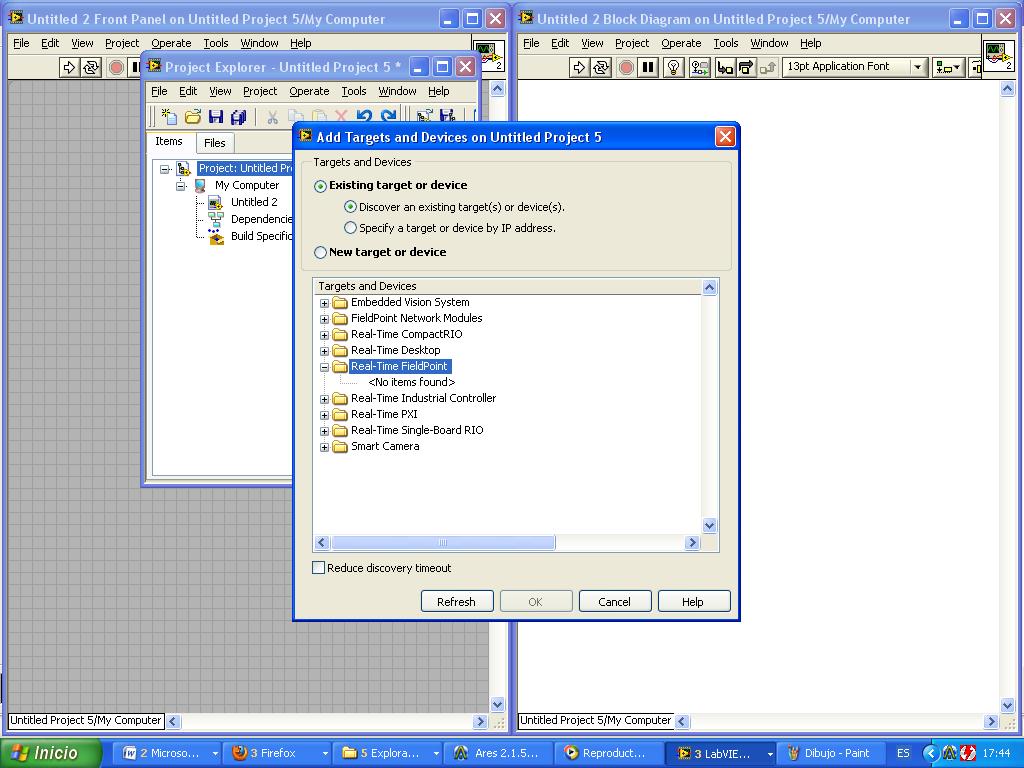Toggle Retain Wire Values icon
Image resolution: width=1024 pixels, height=768 pixels.
click(699, 67)
